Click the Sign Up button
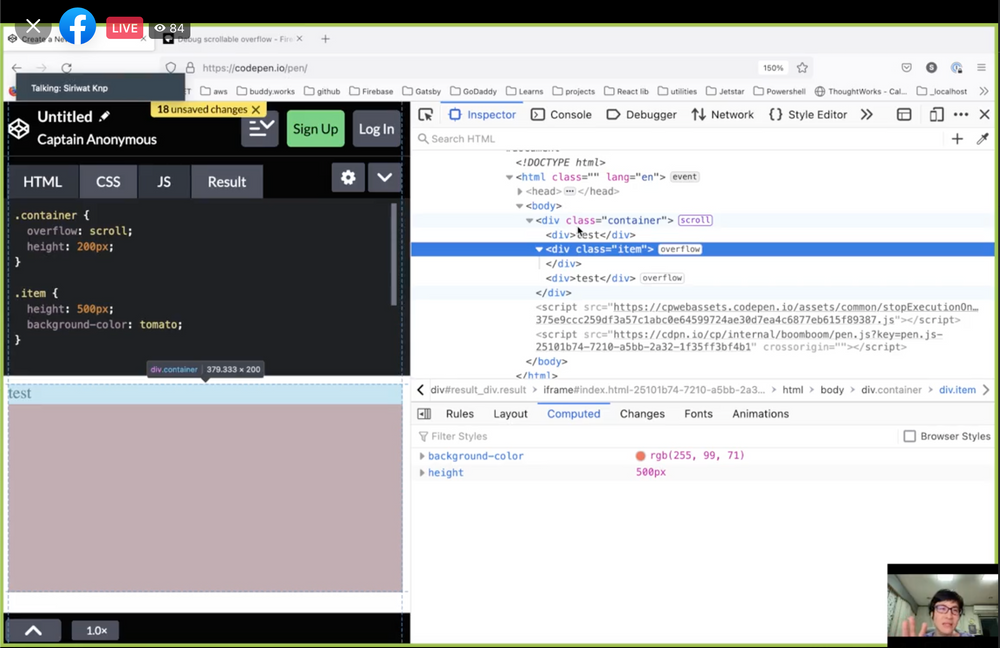Viewport: 1000px width, 648px height. 315,129
